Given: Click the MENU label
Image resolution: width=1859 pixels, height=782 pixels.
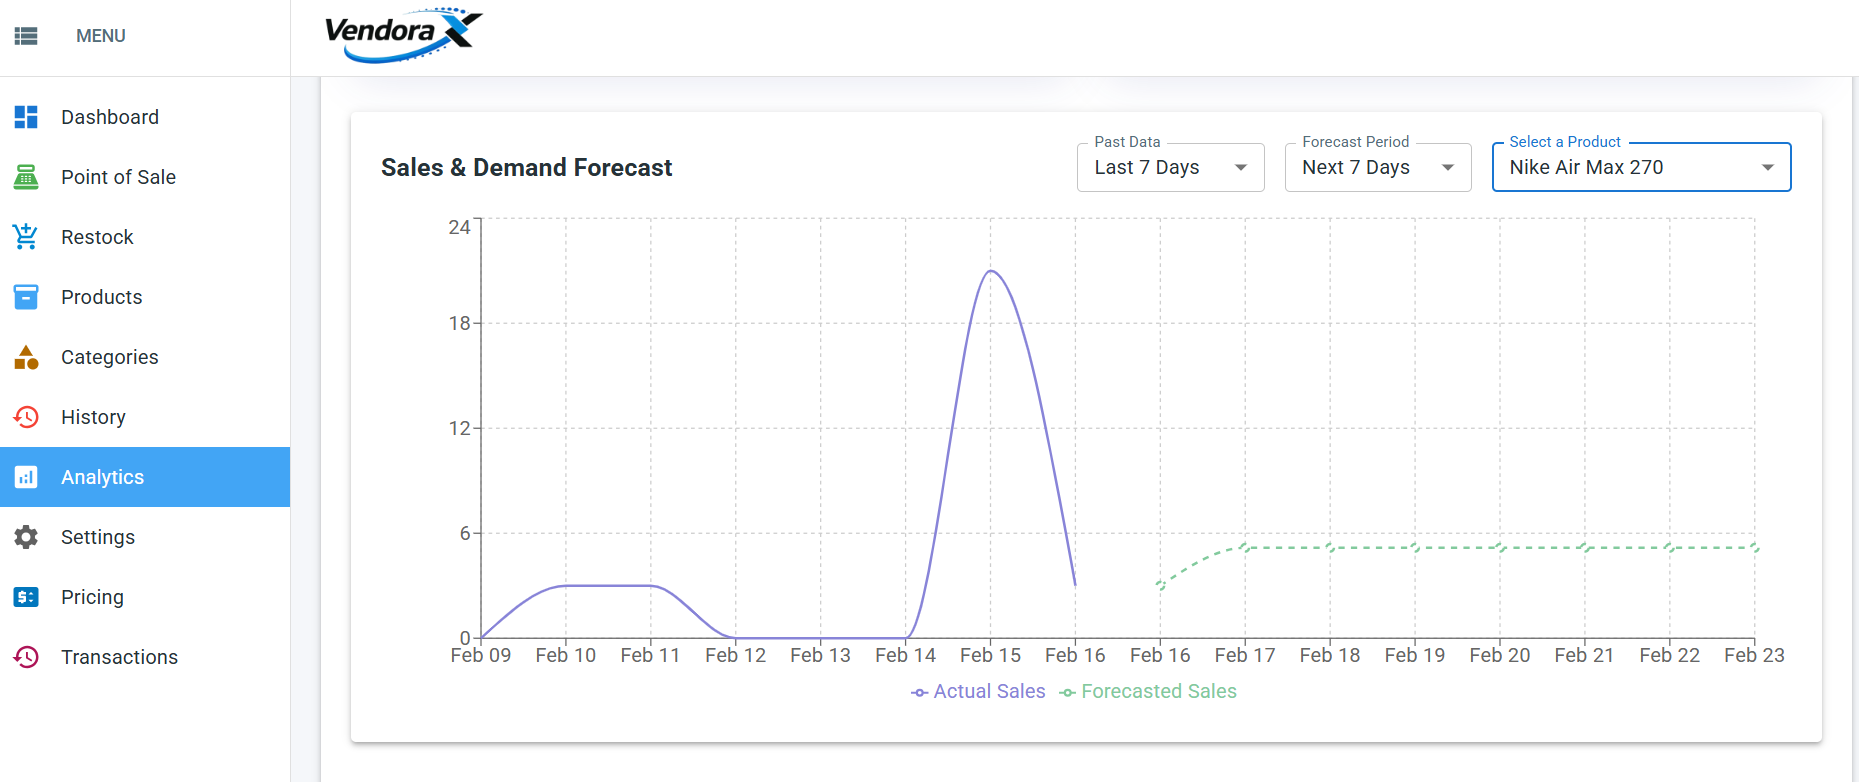Looking at the screenshot, I should click(x=101, y=36).
